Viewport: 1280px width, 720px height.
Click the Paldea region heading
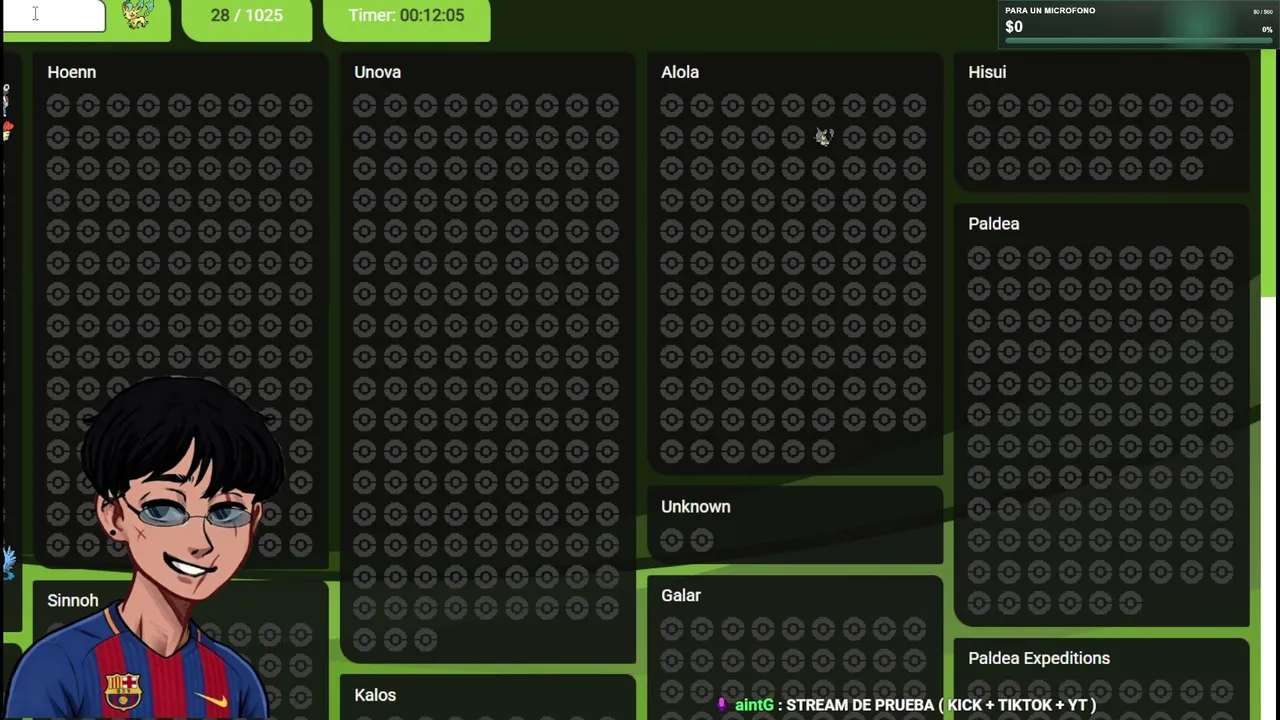[x=994, y=224]
